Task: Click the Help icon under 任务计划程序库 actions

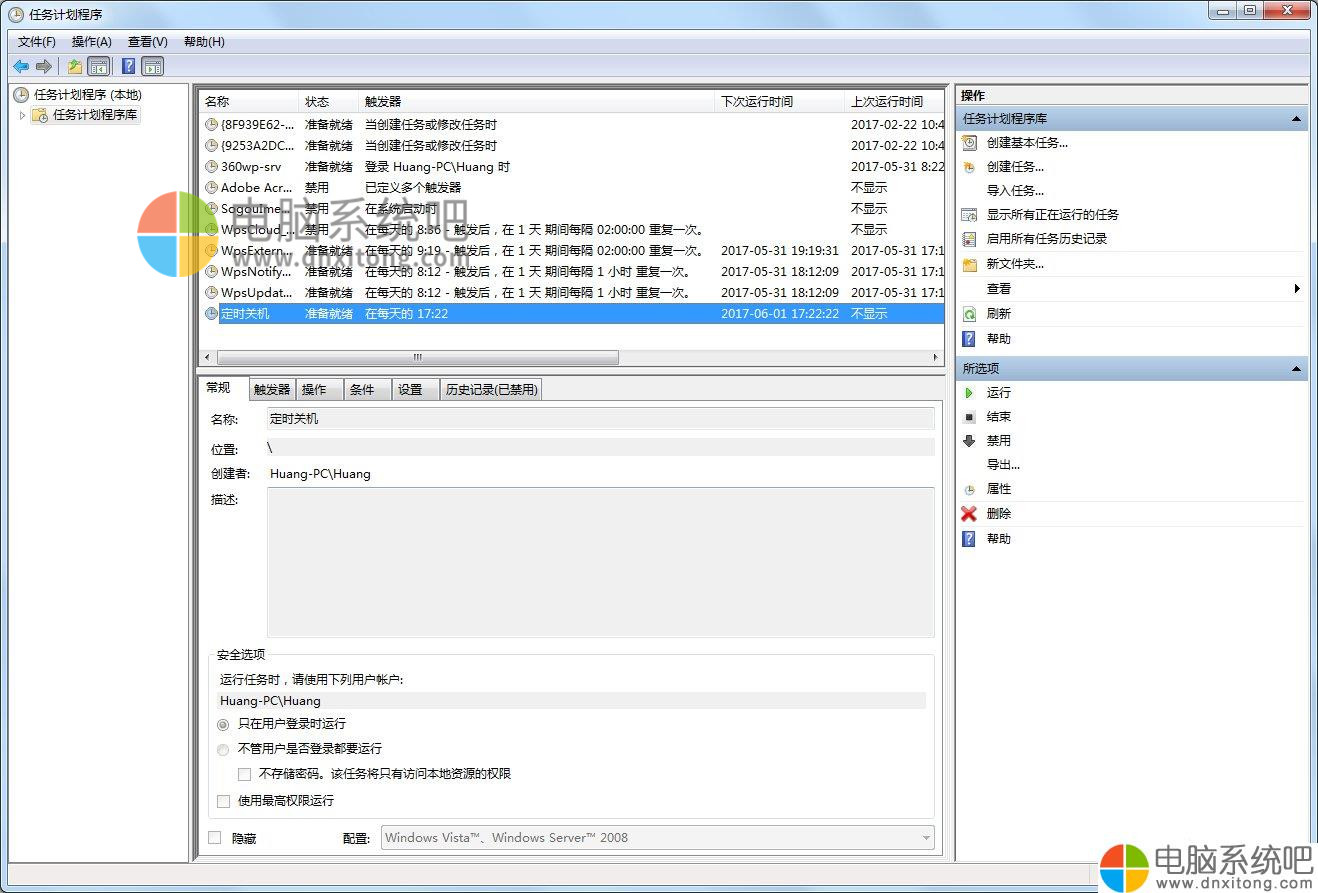Action: pos(968,339)
